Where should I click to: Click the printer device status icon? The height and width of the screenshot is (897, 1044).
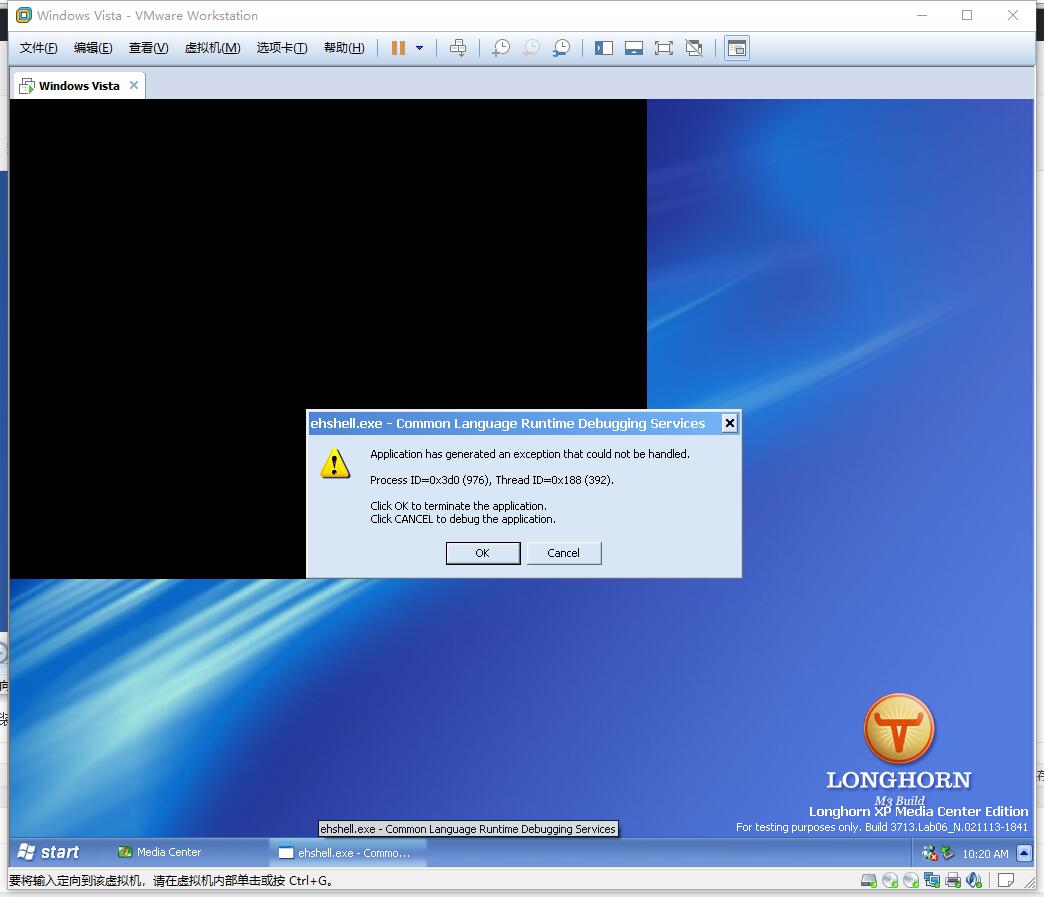[x=953, y=881]
